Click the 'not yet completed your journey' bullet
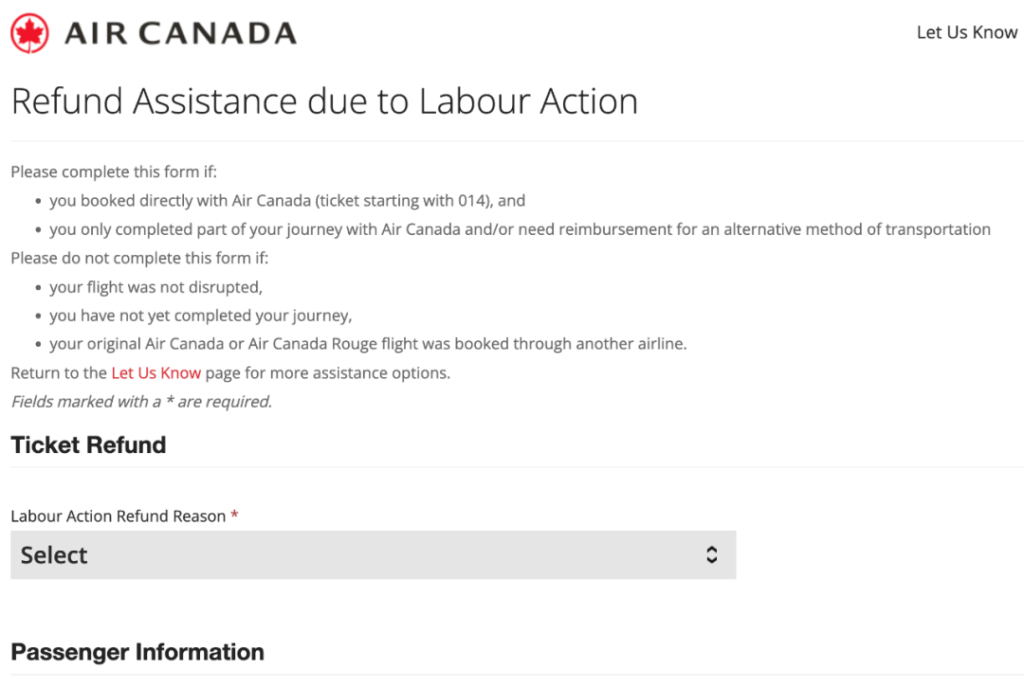This screenshot has height=688, width=1024. [x=200, y=315]
